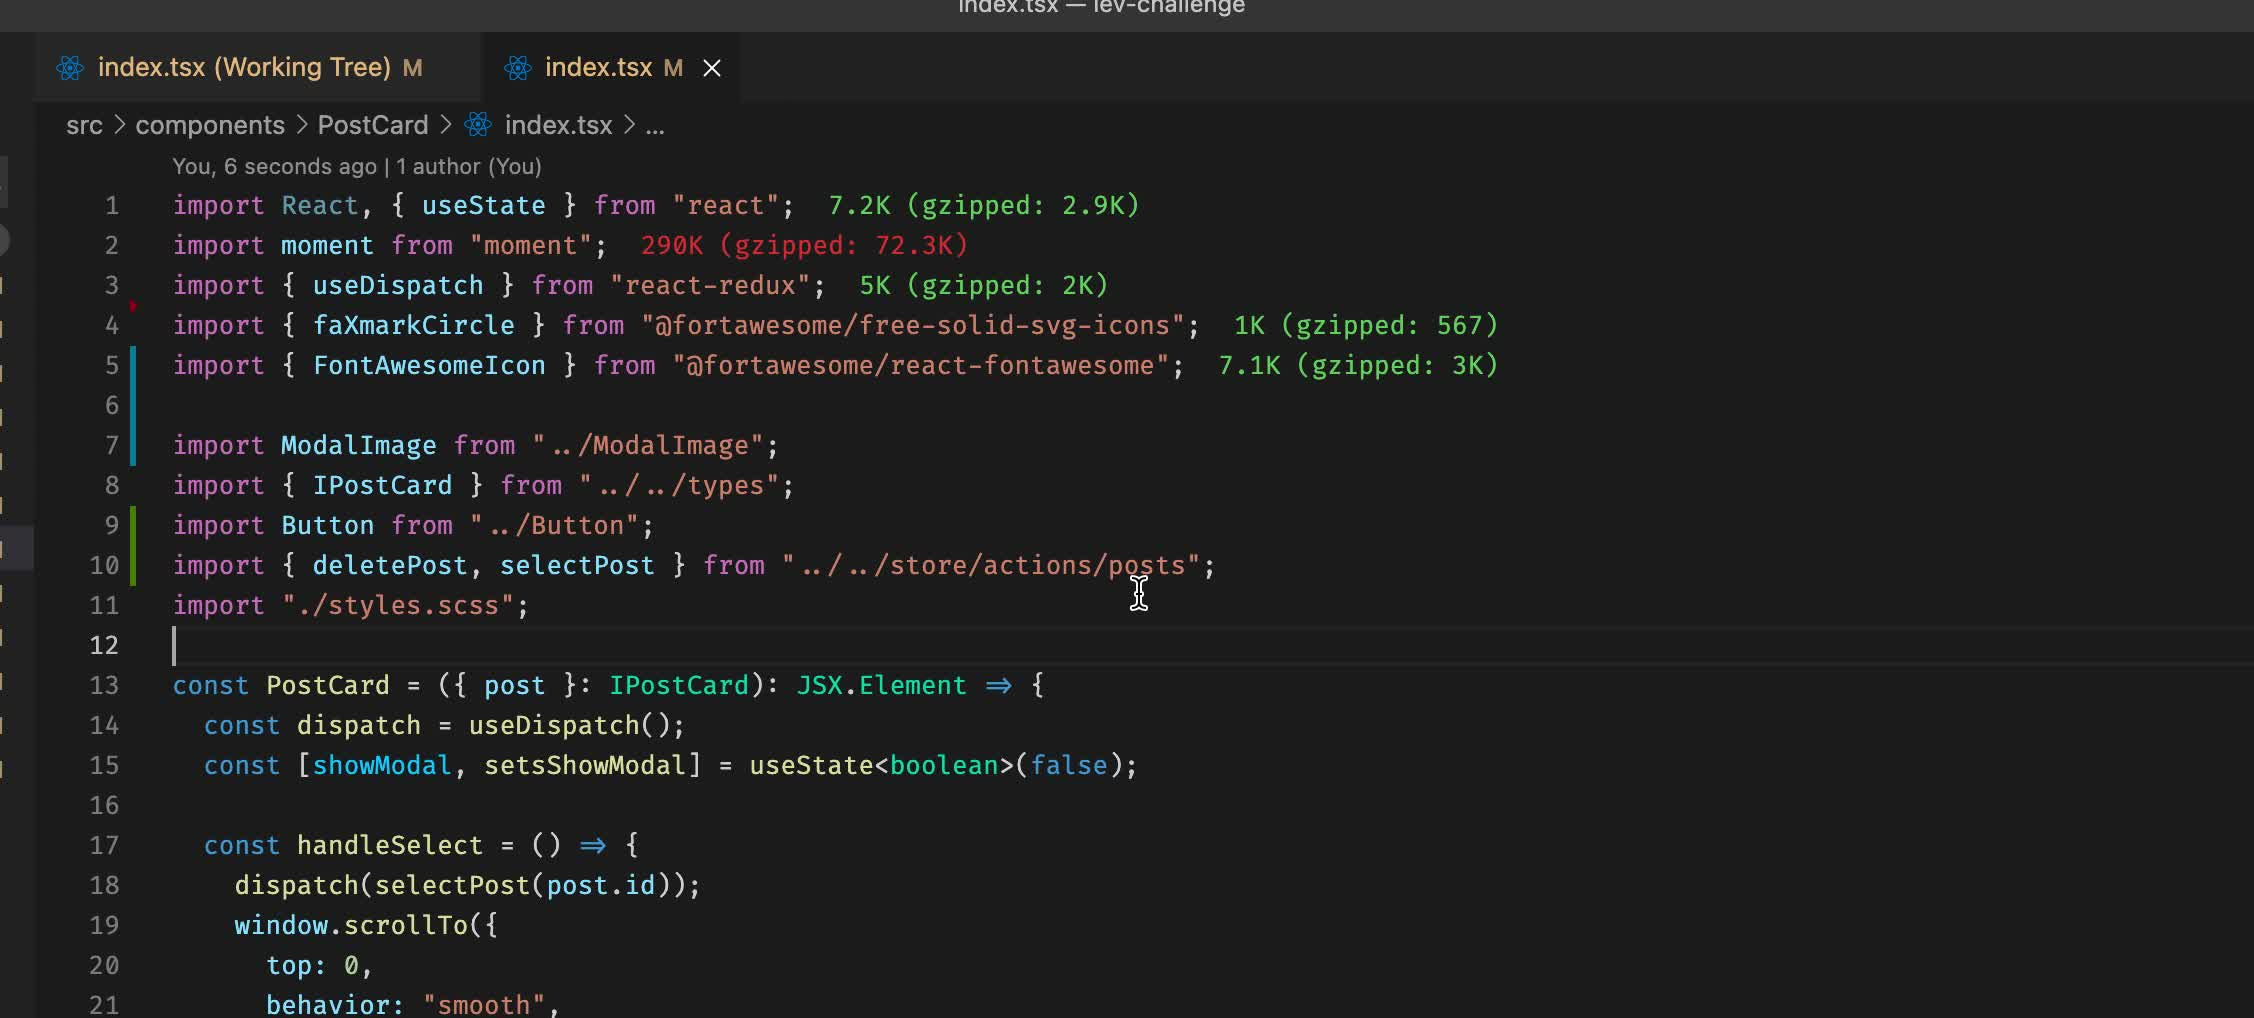Open the components breadcrumb segment
The image size is (2254, 1018).
coord(210,125)
